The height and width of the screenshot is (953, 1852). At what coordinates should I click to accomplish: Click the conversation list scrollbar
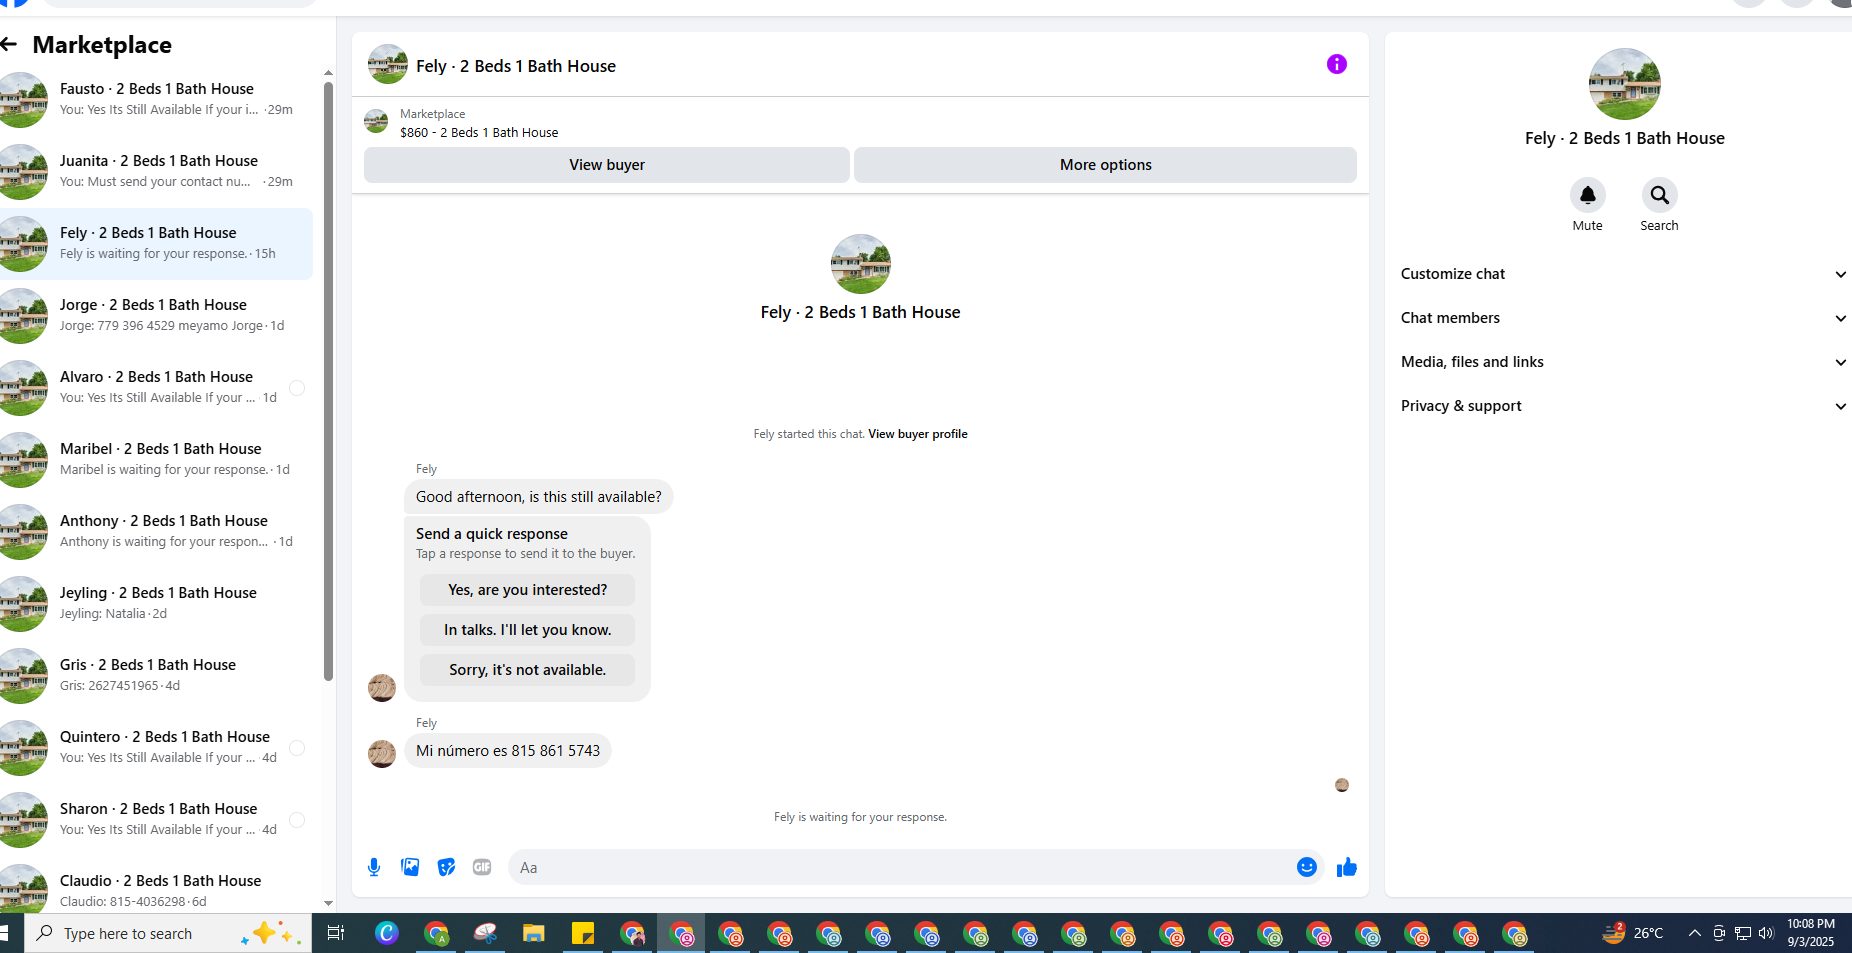click(x=328, y=380)
